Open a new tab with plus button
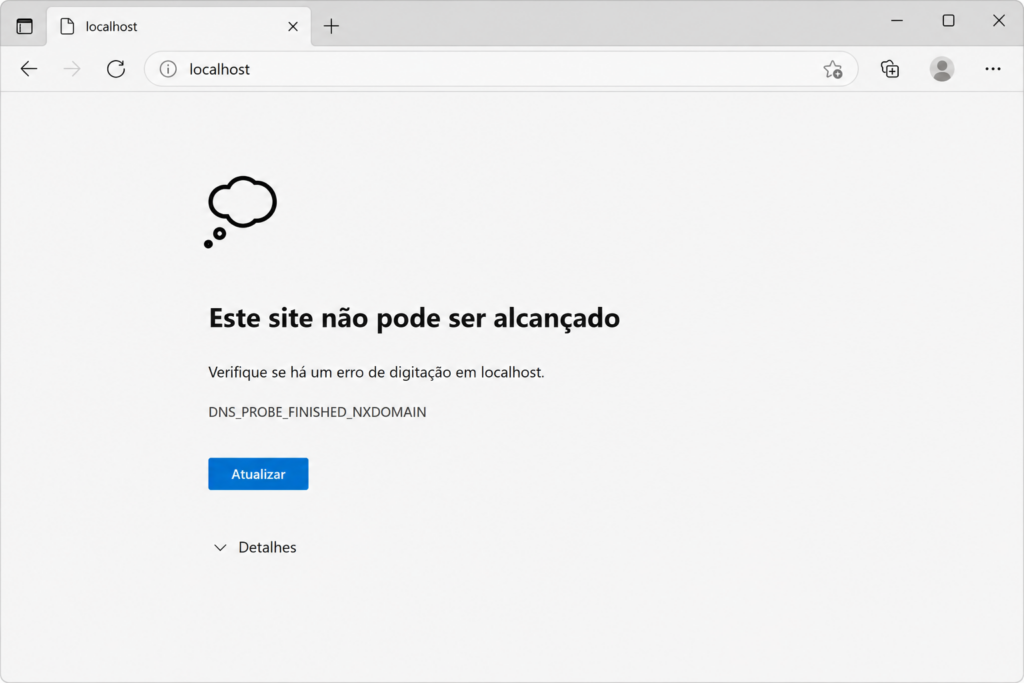The height and width of the screenshot is (683, 1024). point(331,26)
